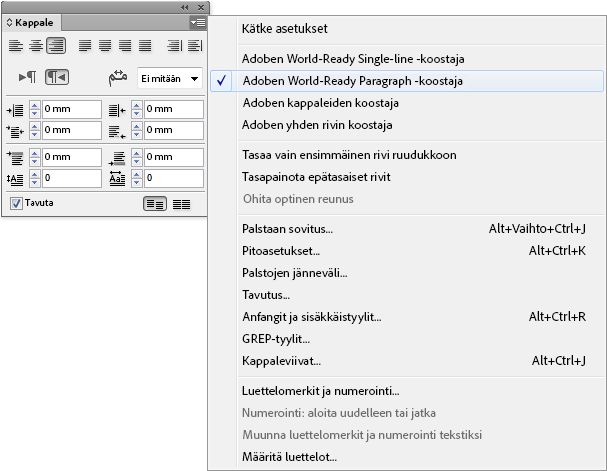Image resolution: width=607 pixels, height=471 pixels.
Task: Click the left indent value field
Action: (72, 109)
